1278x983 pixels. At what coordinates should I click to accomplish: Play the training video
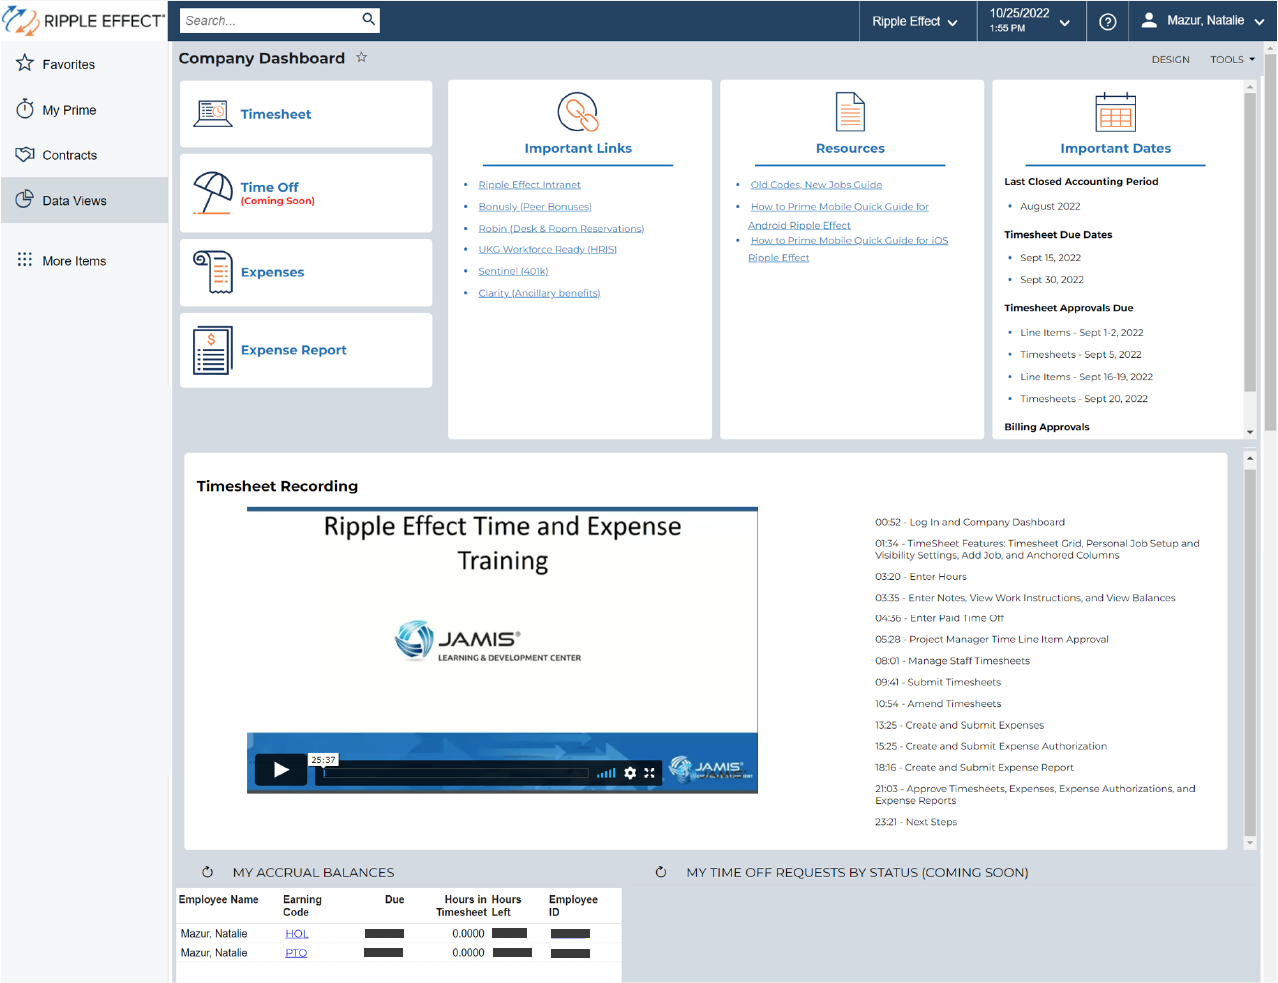281,769
